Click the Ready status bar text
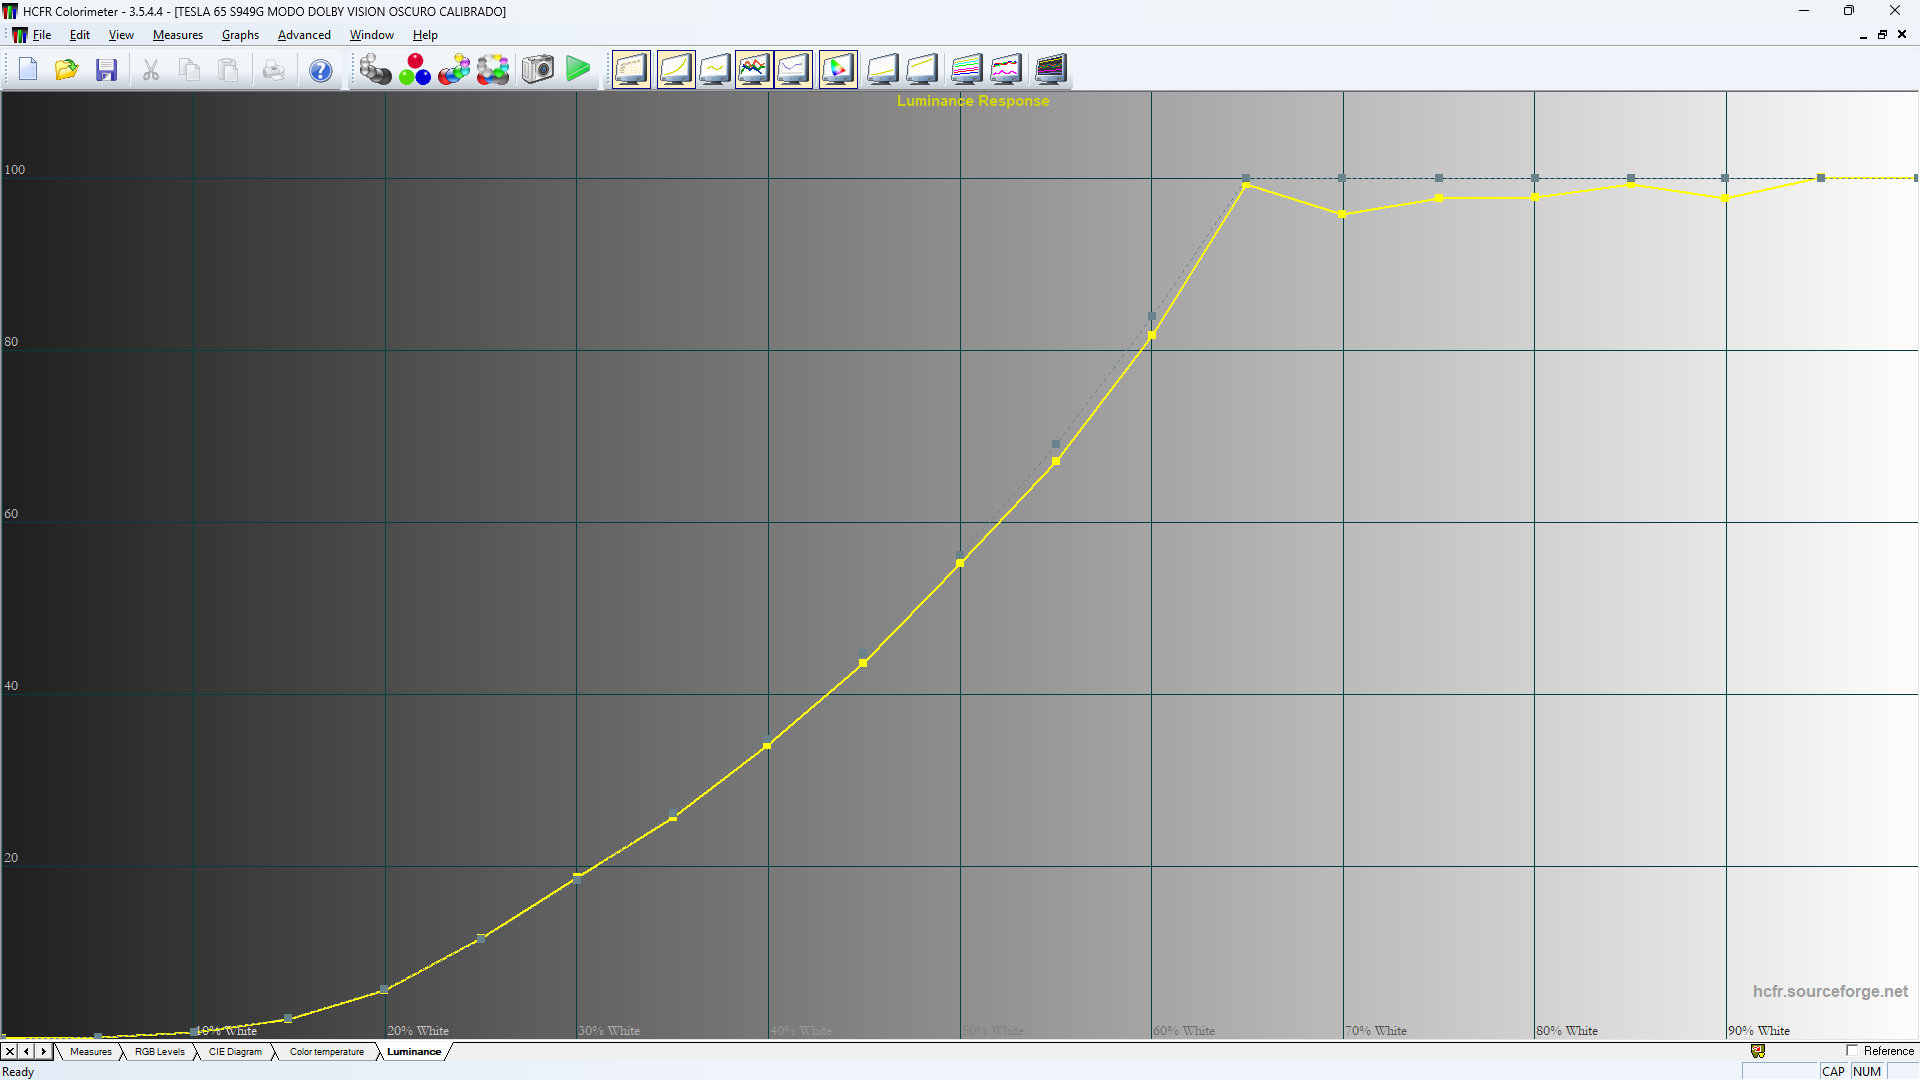Screen dimensions: 1920x1080 pyautogui.click(x=18, y=1072)
